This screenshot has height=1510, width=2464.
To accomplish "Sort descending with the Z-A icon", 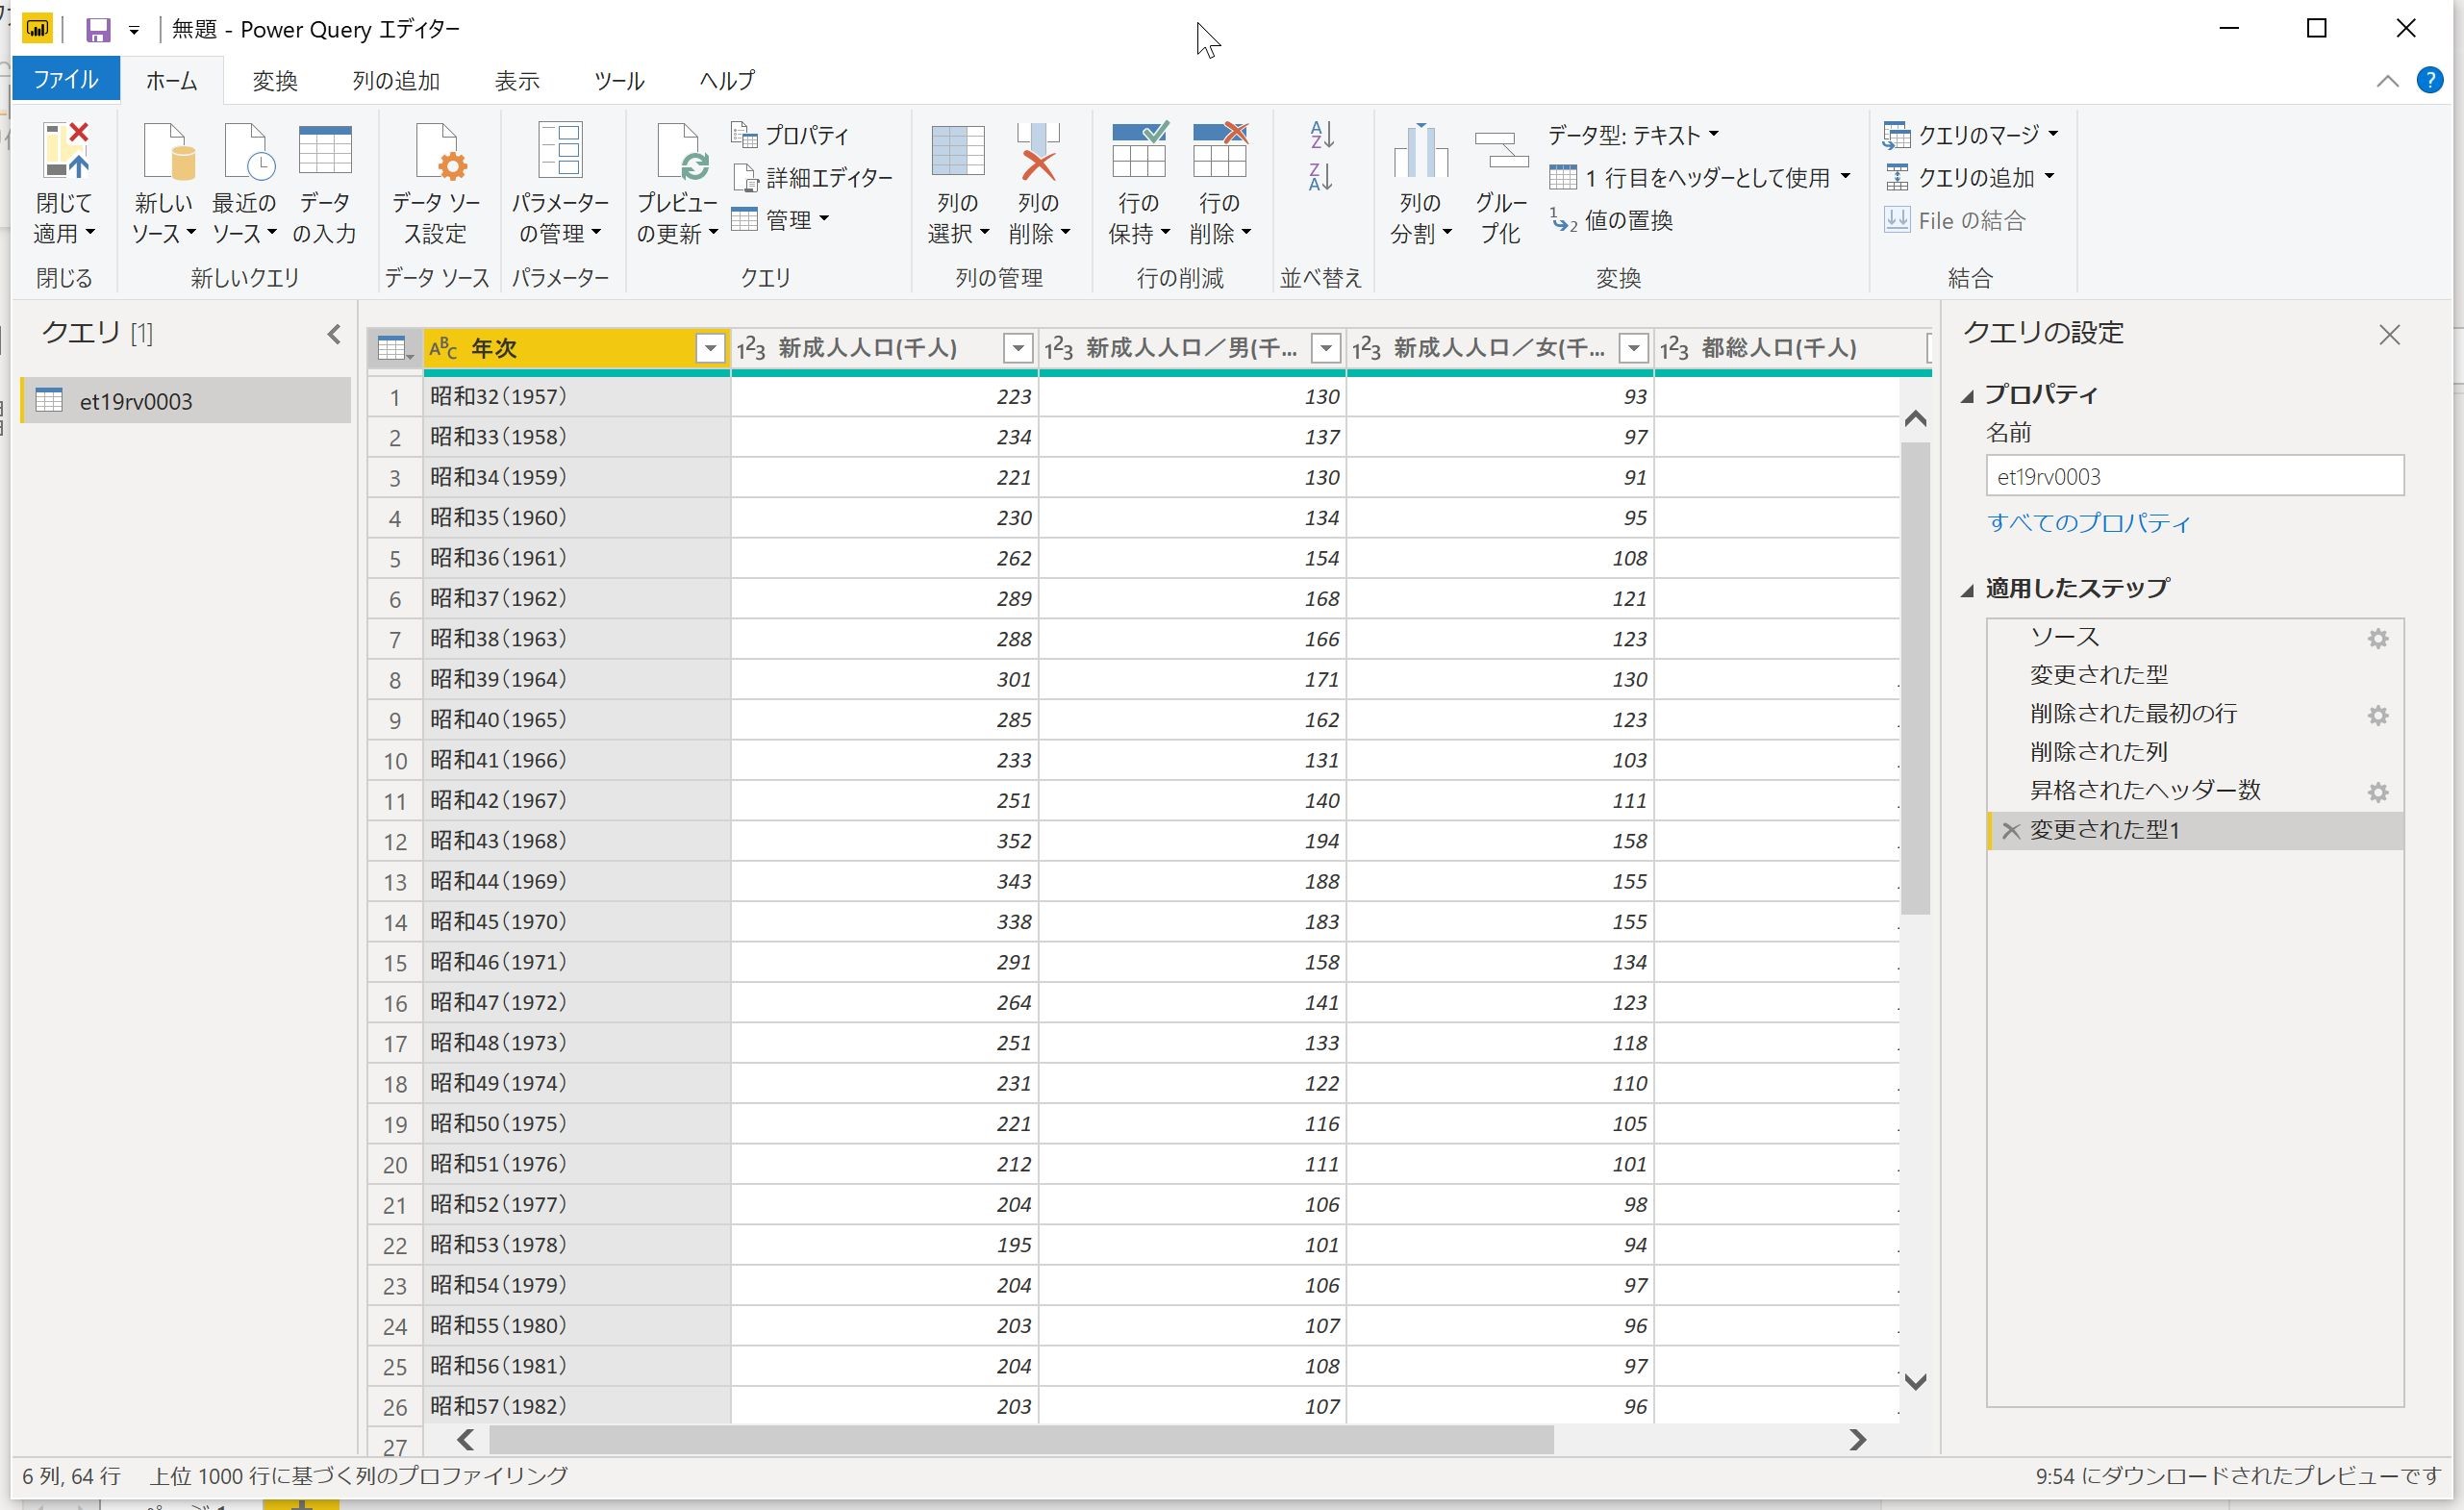I will click(1321, 177).
